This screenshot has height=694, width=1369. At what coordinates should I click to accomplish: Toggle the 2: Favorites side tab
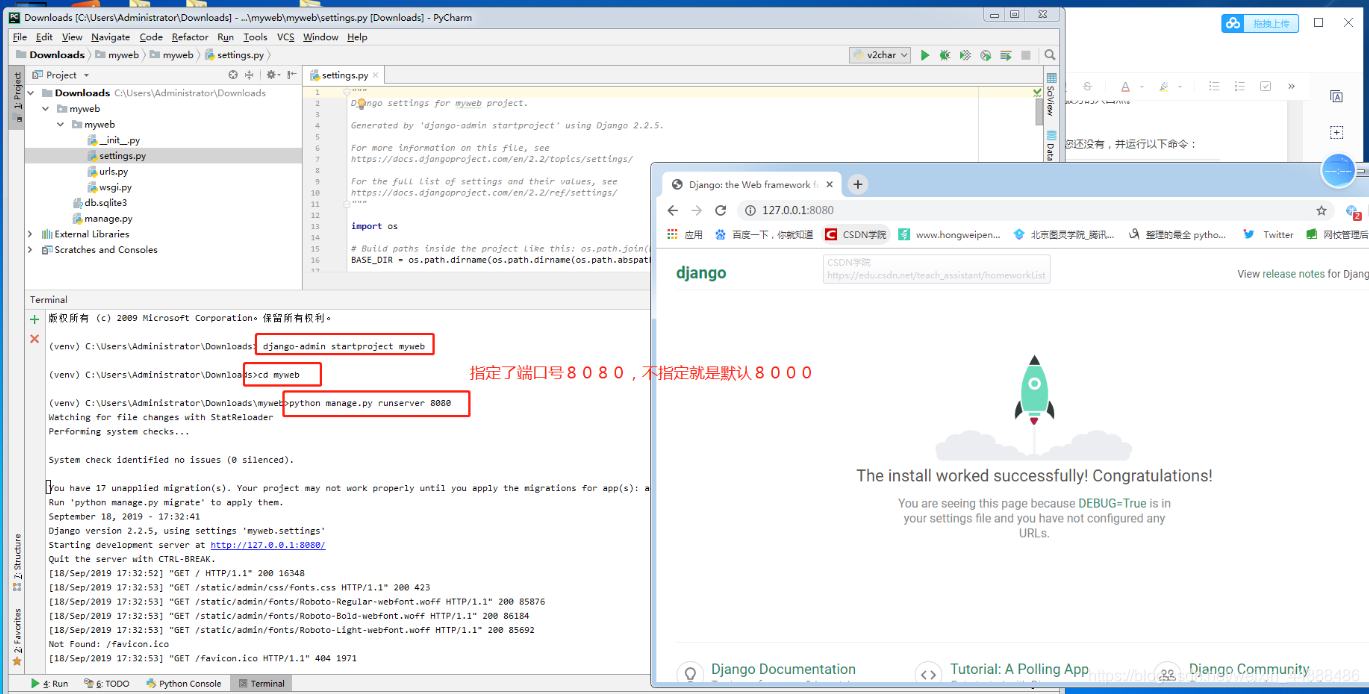pyautogui.click(x=16, y=636)
